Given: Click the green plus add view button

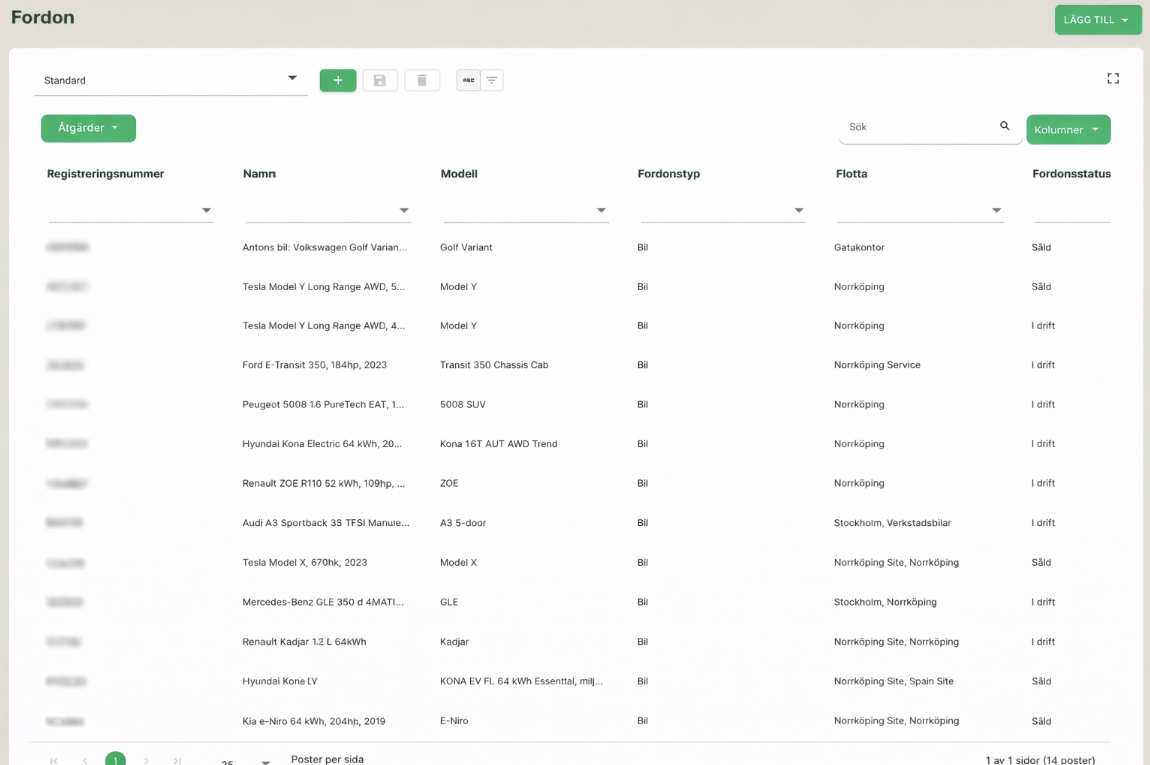Looking at the screenshot, I should click(338, 81).
